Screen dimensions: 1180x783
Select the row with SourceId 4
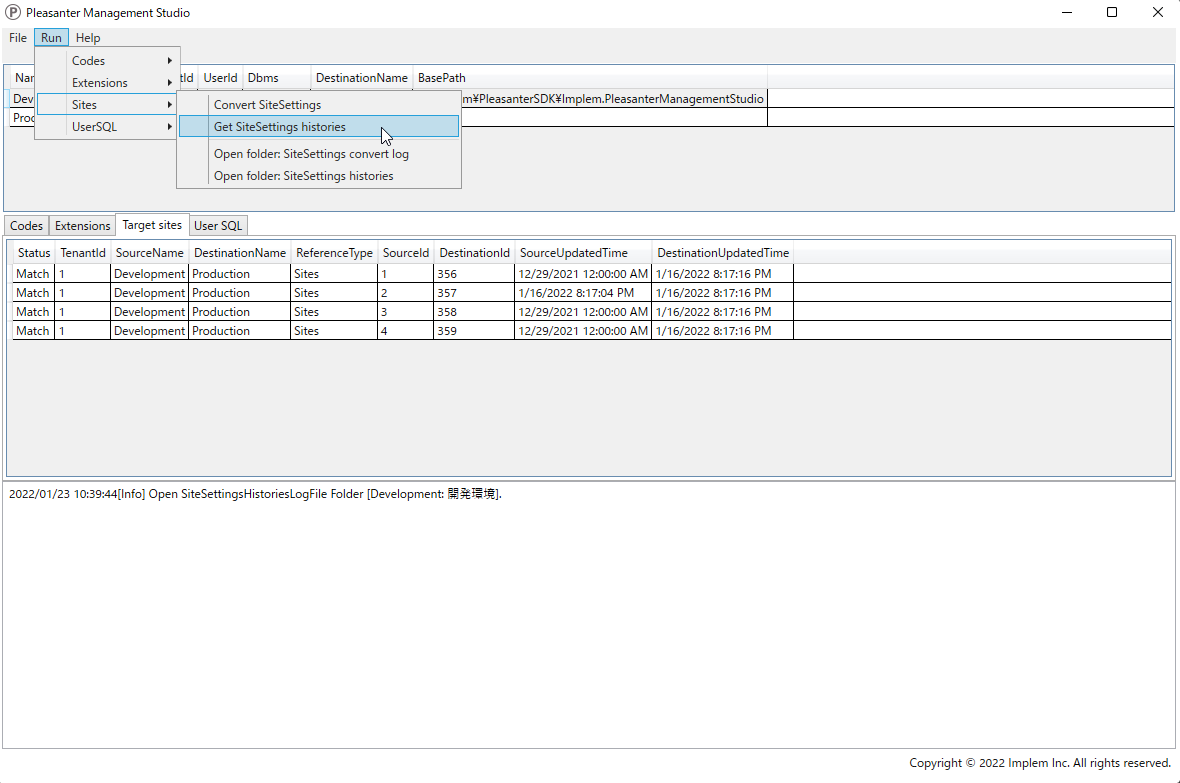592,331
